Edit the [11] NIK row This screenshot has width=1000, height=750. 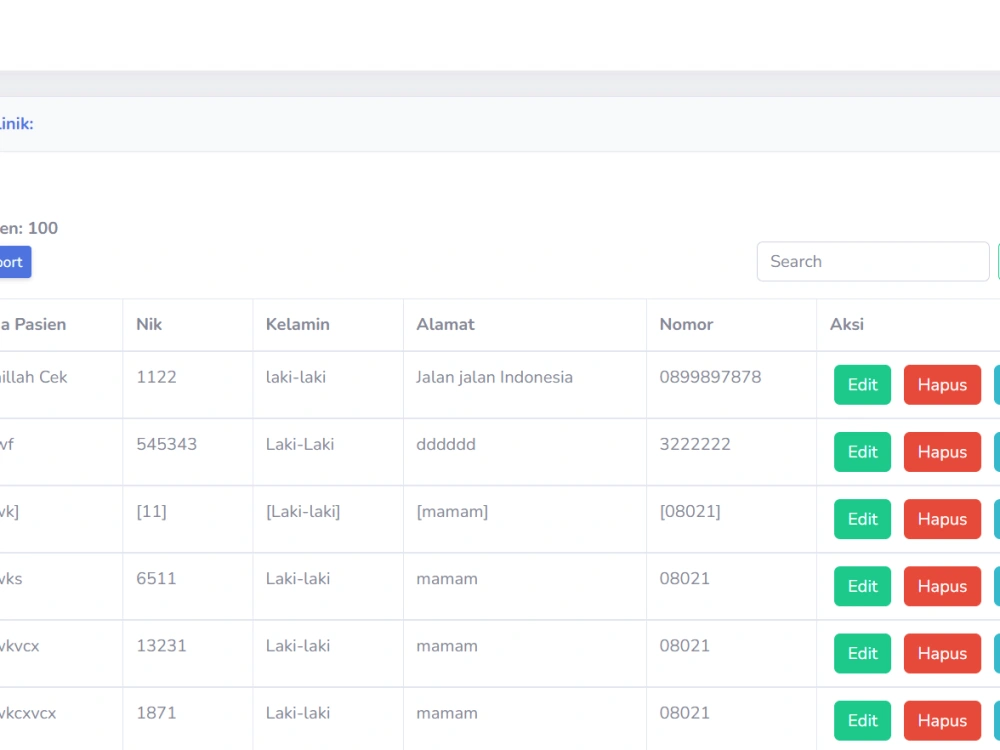tap(862, 519)
